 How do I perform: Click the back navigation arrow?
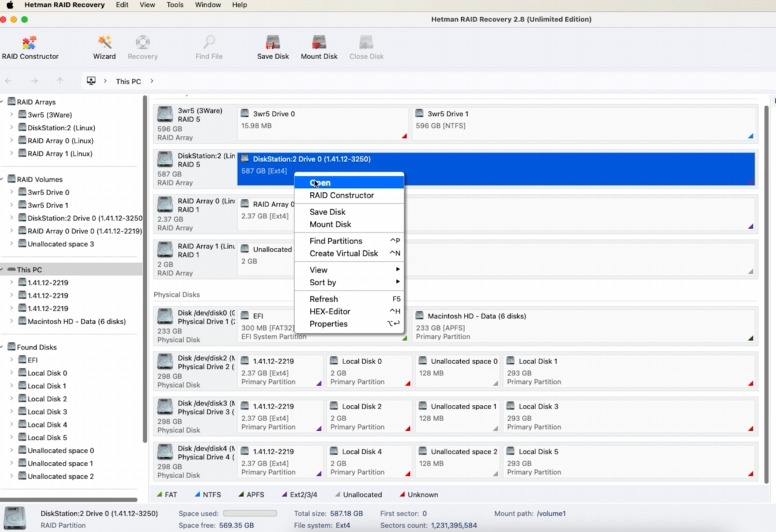coord(8,81)
